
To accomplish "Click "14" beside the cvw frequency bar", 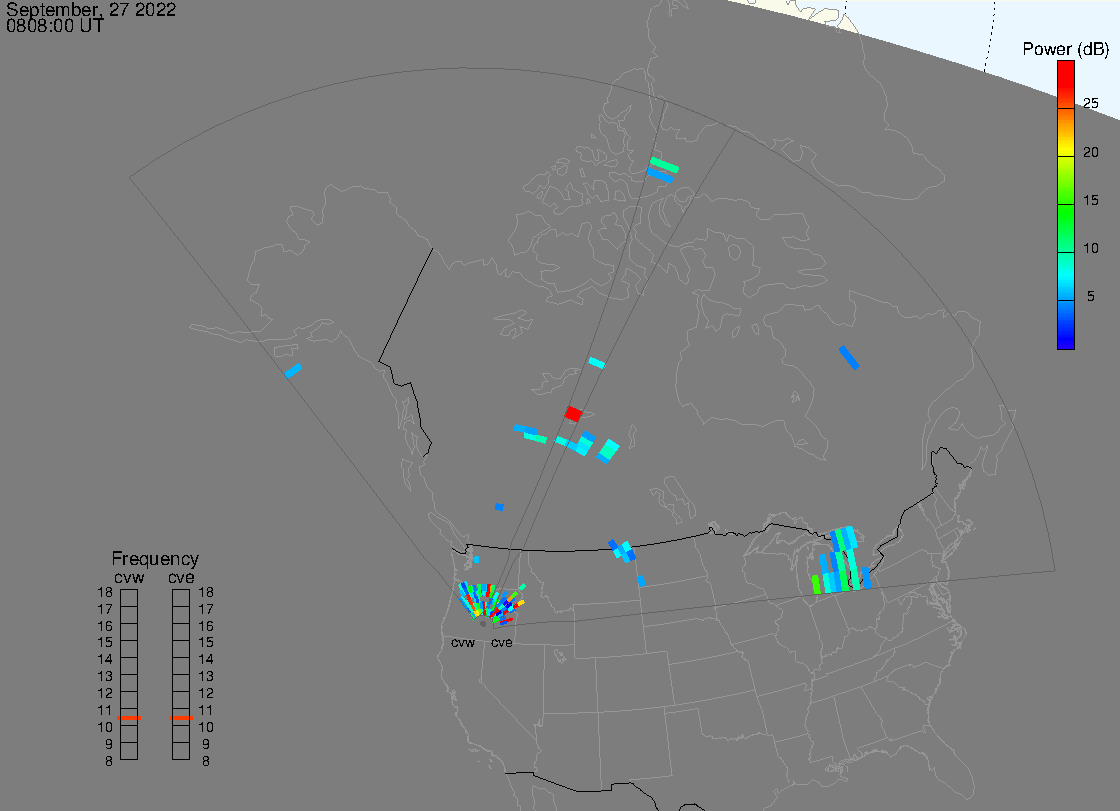I will [105, 660].
